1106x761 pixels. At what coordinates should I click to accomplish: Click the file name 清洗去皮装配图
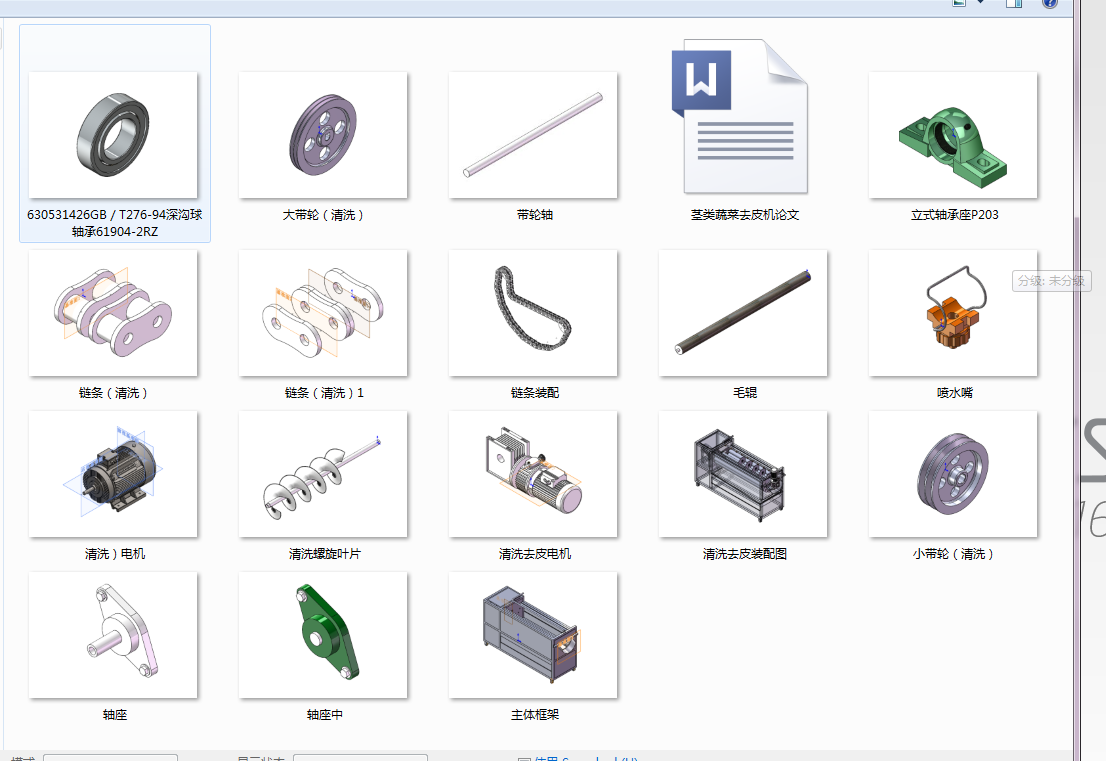(745, 554)
